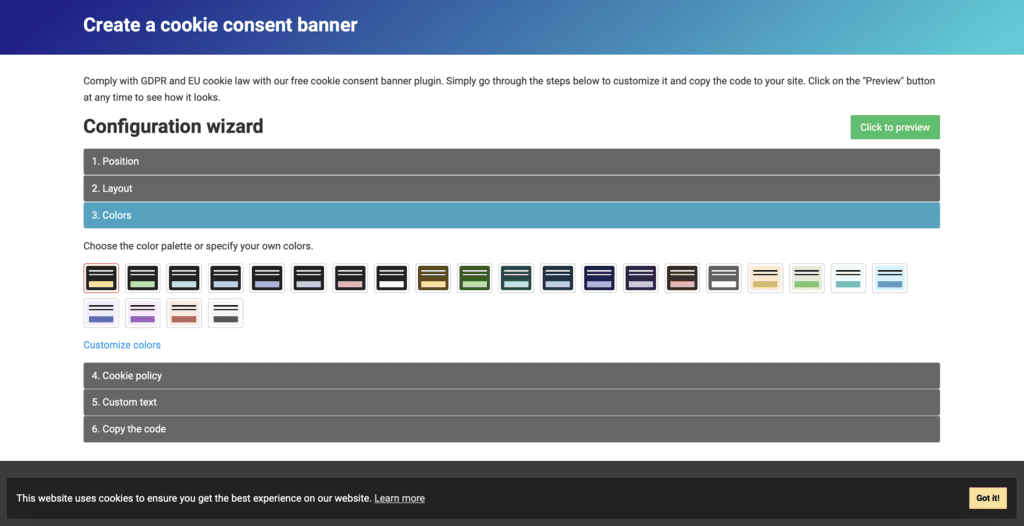1024x526 pixels.
Task: Pick the white palette with teal button
Action: [x=848, y=278]
